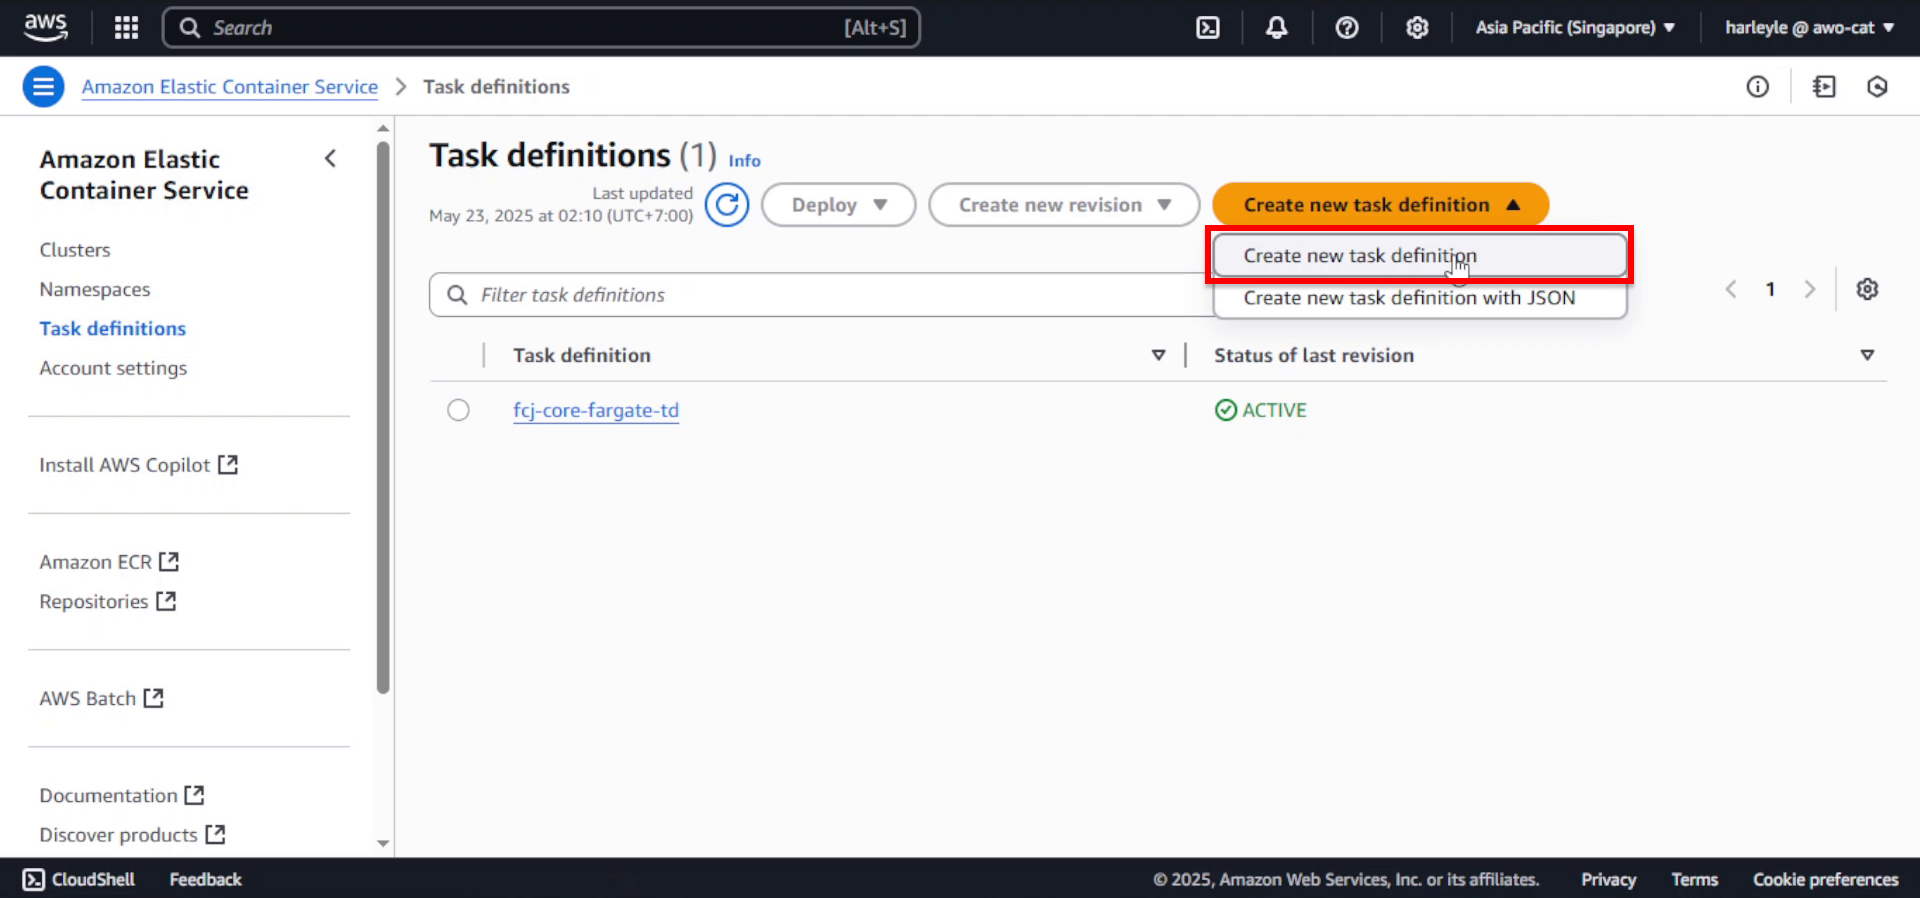Refresh the task definitions list
This screenshot has width=1920, height=898.
coord(727,205)
